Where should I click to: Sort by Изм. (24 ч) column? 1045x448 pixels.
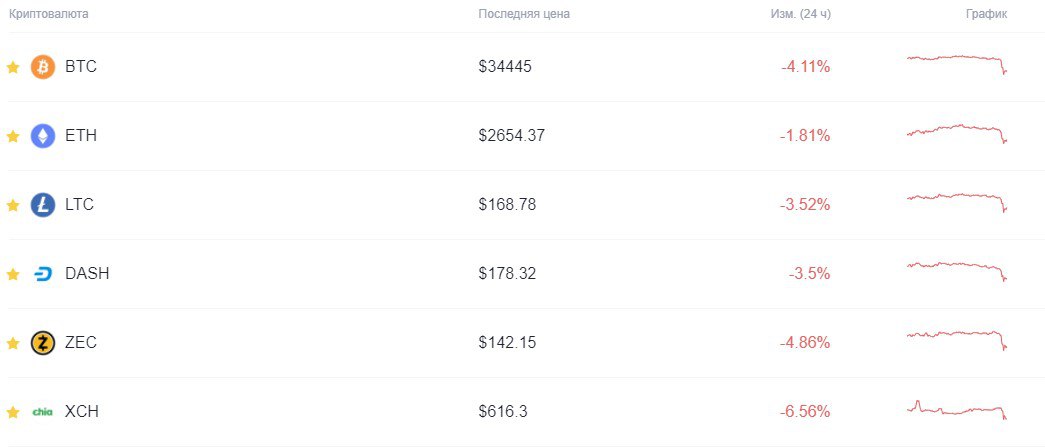click(800, 14)
